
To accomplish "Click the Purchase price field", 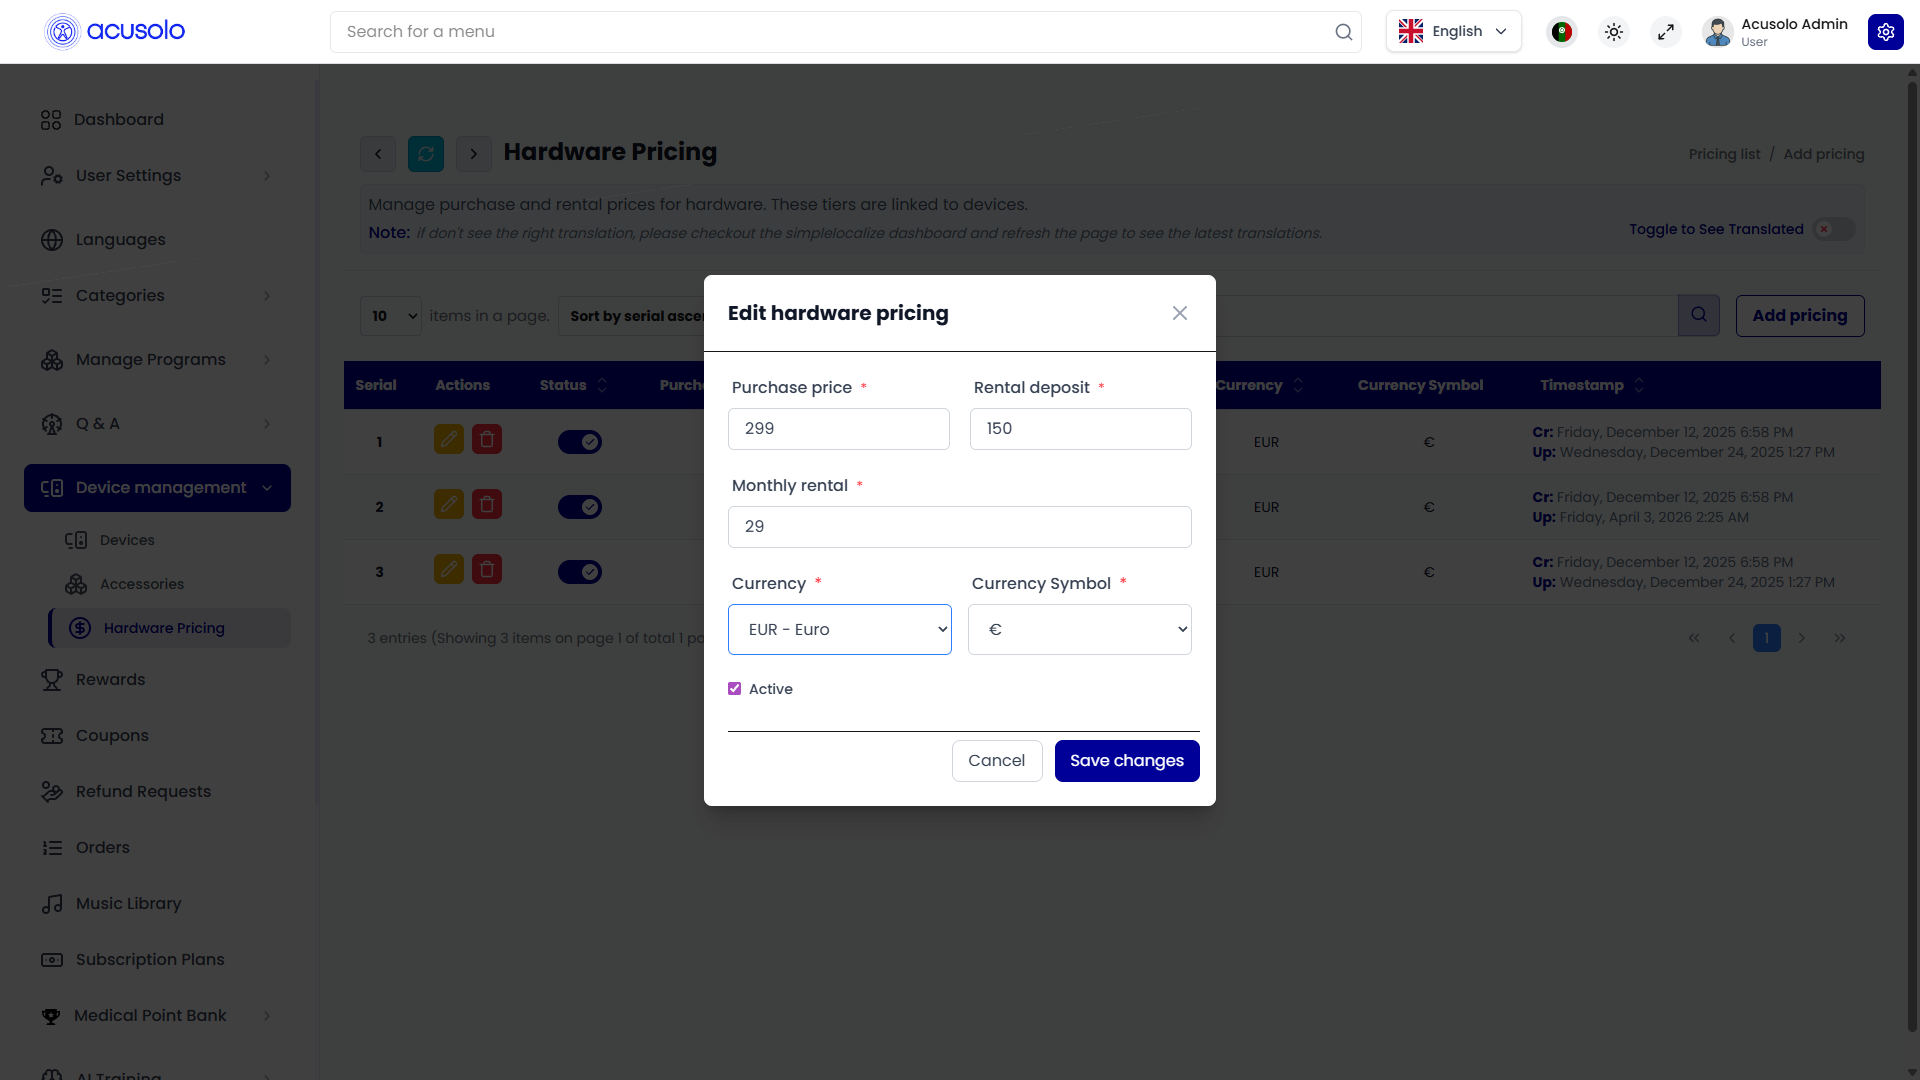I will pos(839,429).
